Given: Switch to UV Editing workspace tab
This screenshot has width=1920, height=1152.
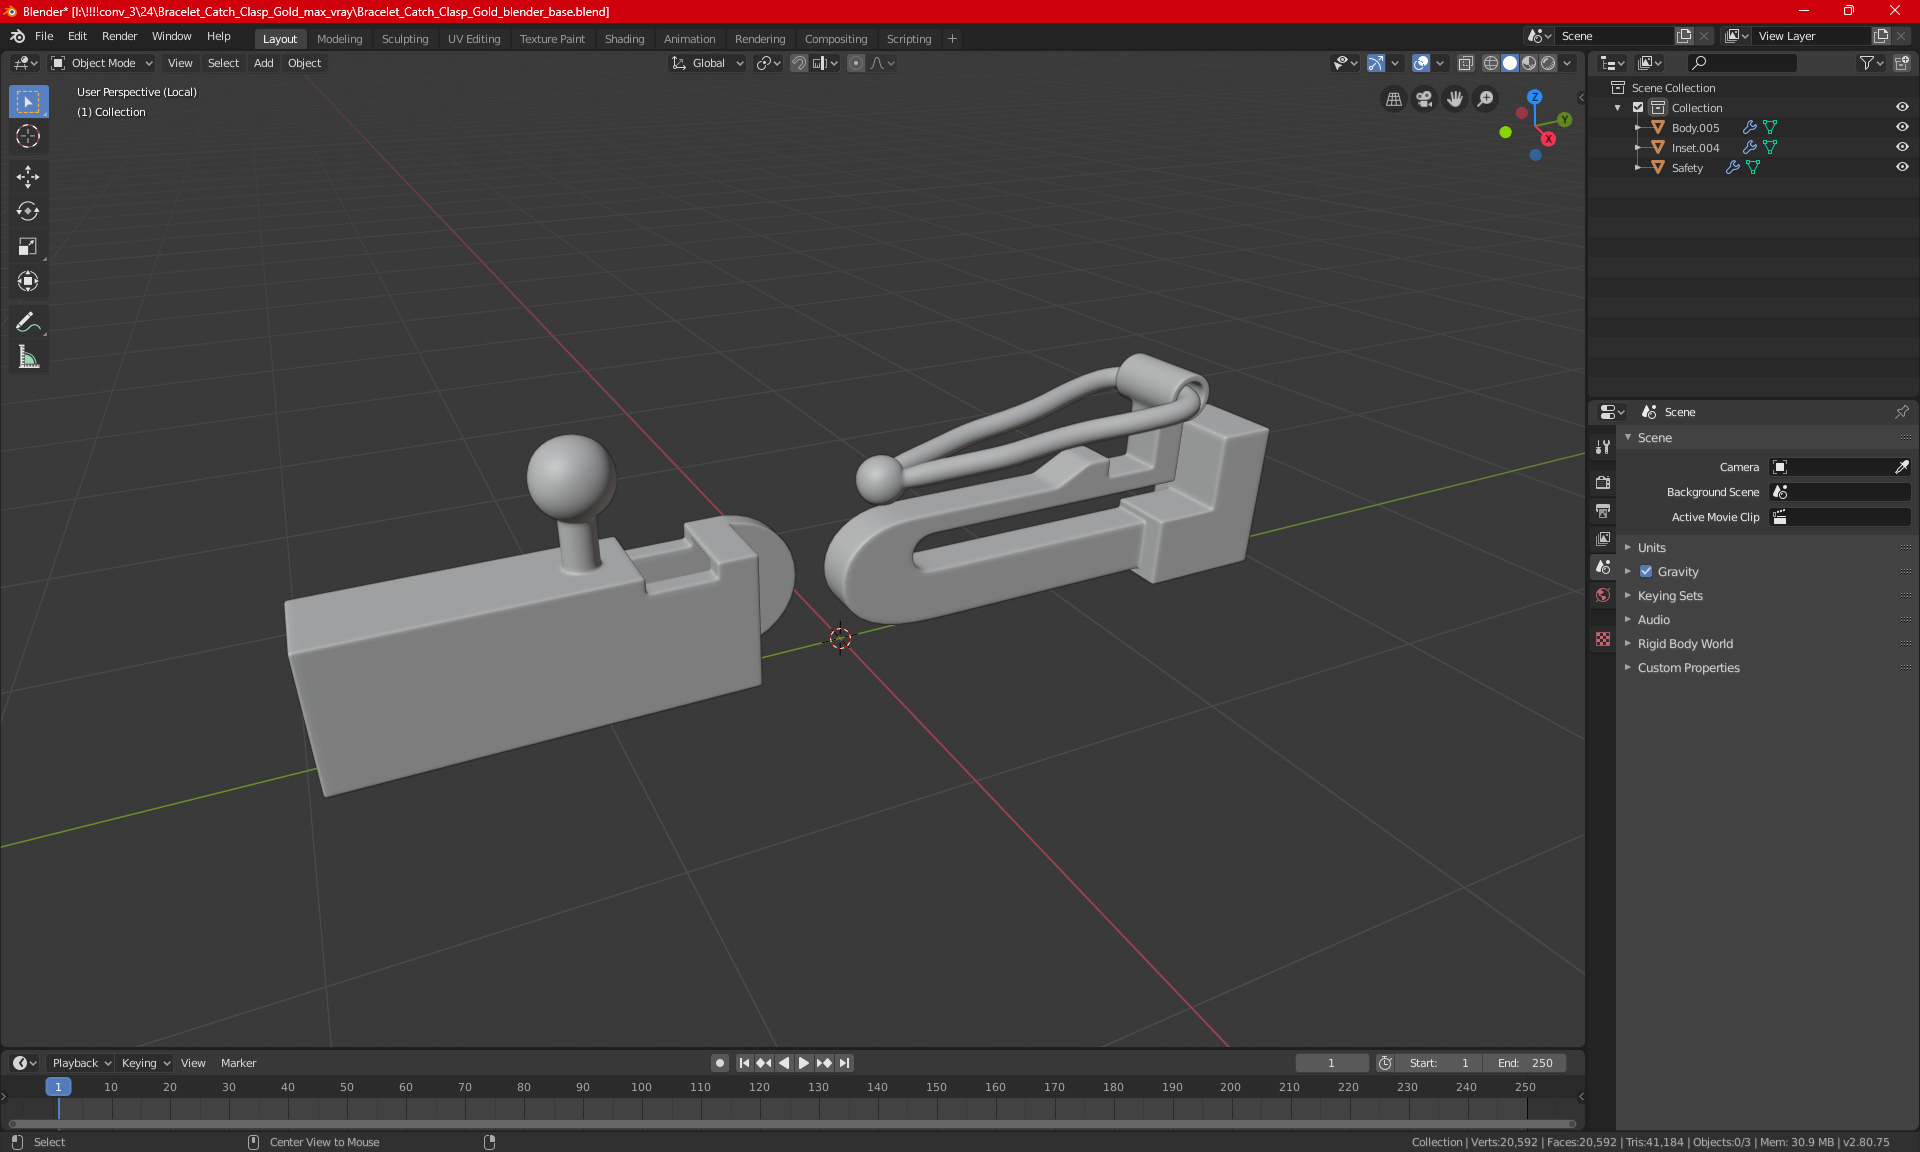Looking at the screenshot, I should (x=474, y=39).
